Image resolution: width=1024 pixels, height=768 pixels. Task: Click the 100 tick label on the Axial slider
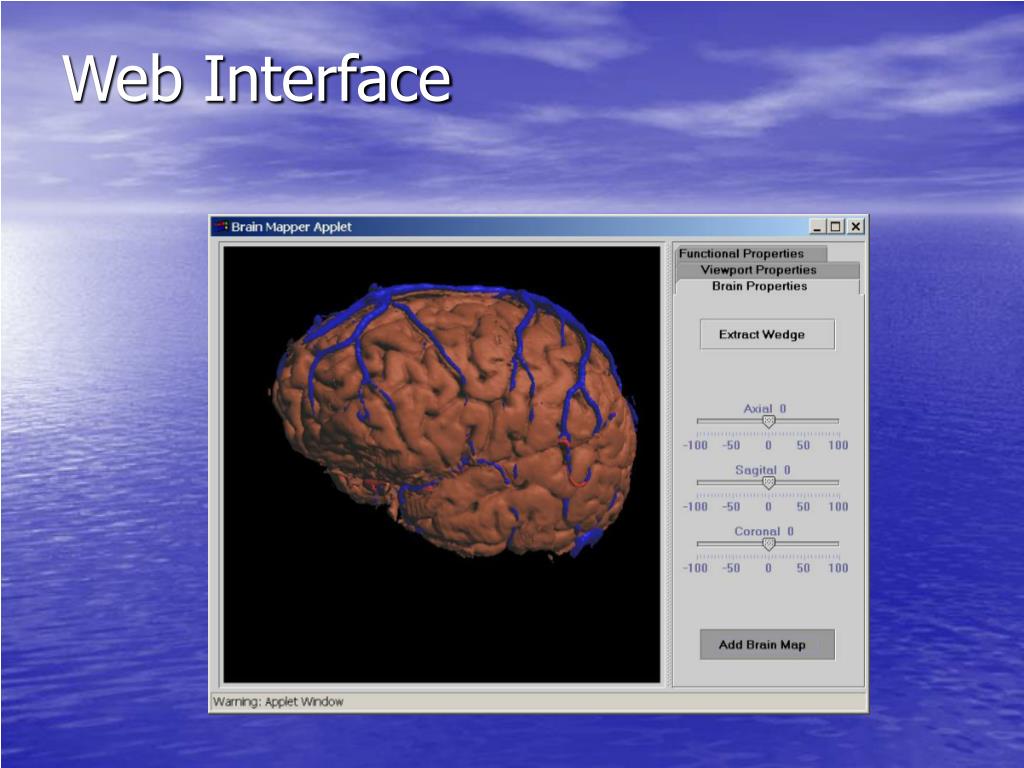838,445
